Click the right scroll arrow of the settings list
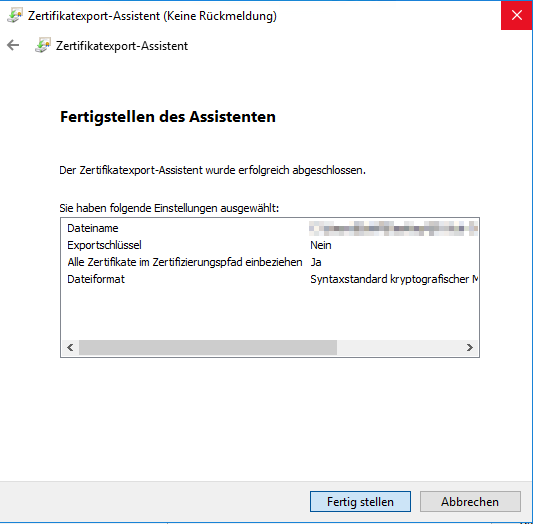 469,347
